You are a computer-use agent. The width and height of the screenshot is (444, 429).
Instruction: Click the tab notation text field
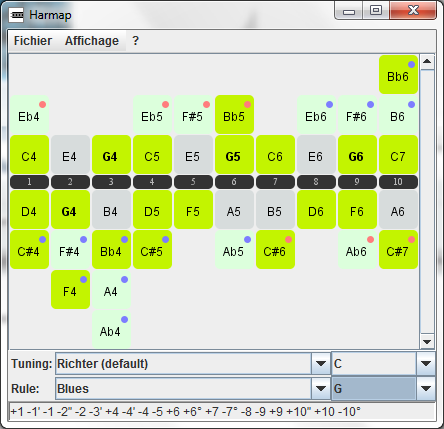click(222, 412)
